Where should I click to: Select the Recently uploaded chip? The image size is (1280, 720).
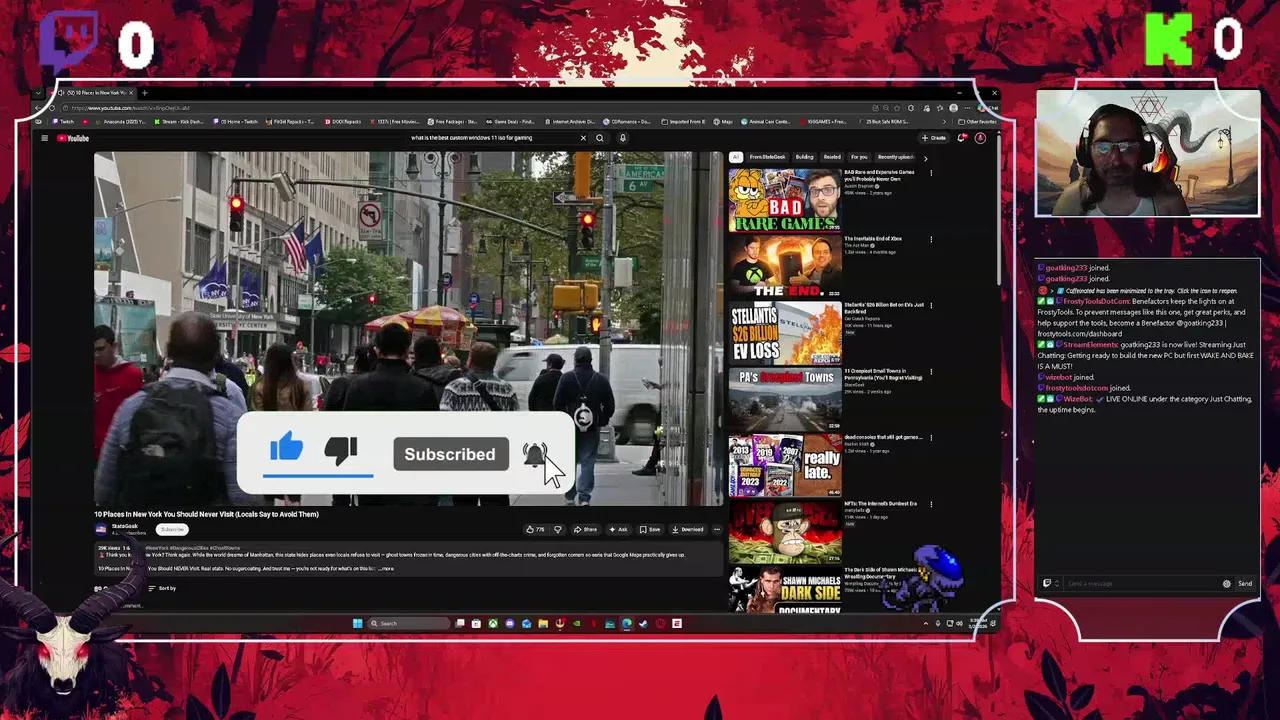[896, 157]
